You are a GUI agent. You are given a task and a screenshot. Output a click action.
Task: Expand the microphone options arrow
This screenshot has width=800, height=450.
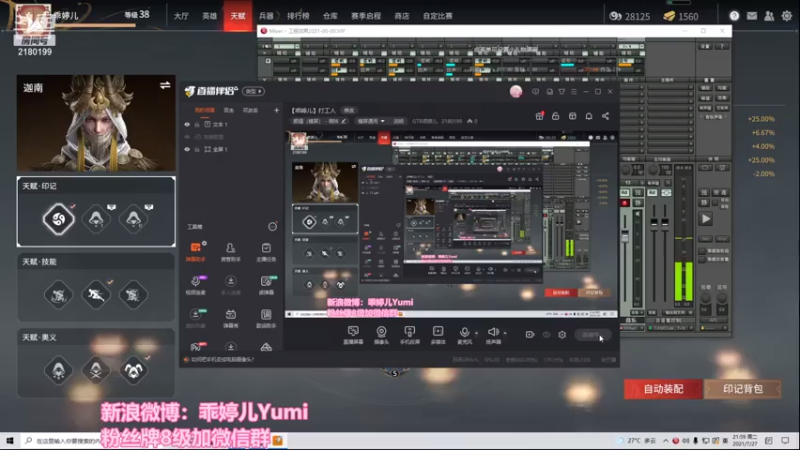coord(477,333)
